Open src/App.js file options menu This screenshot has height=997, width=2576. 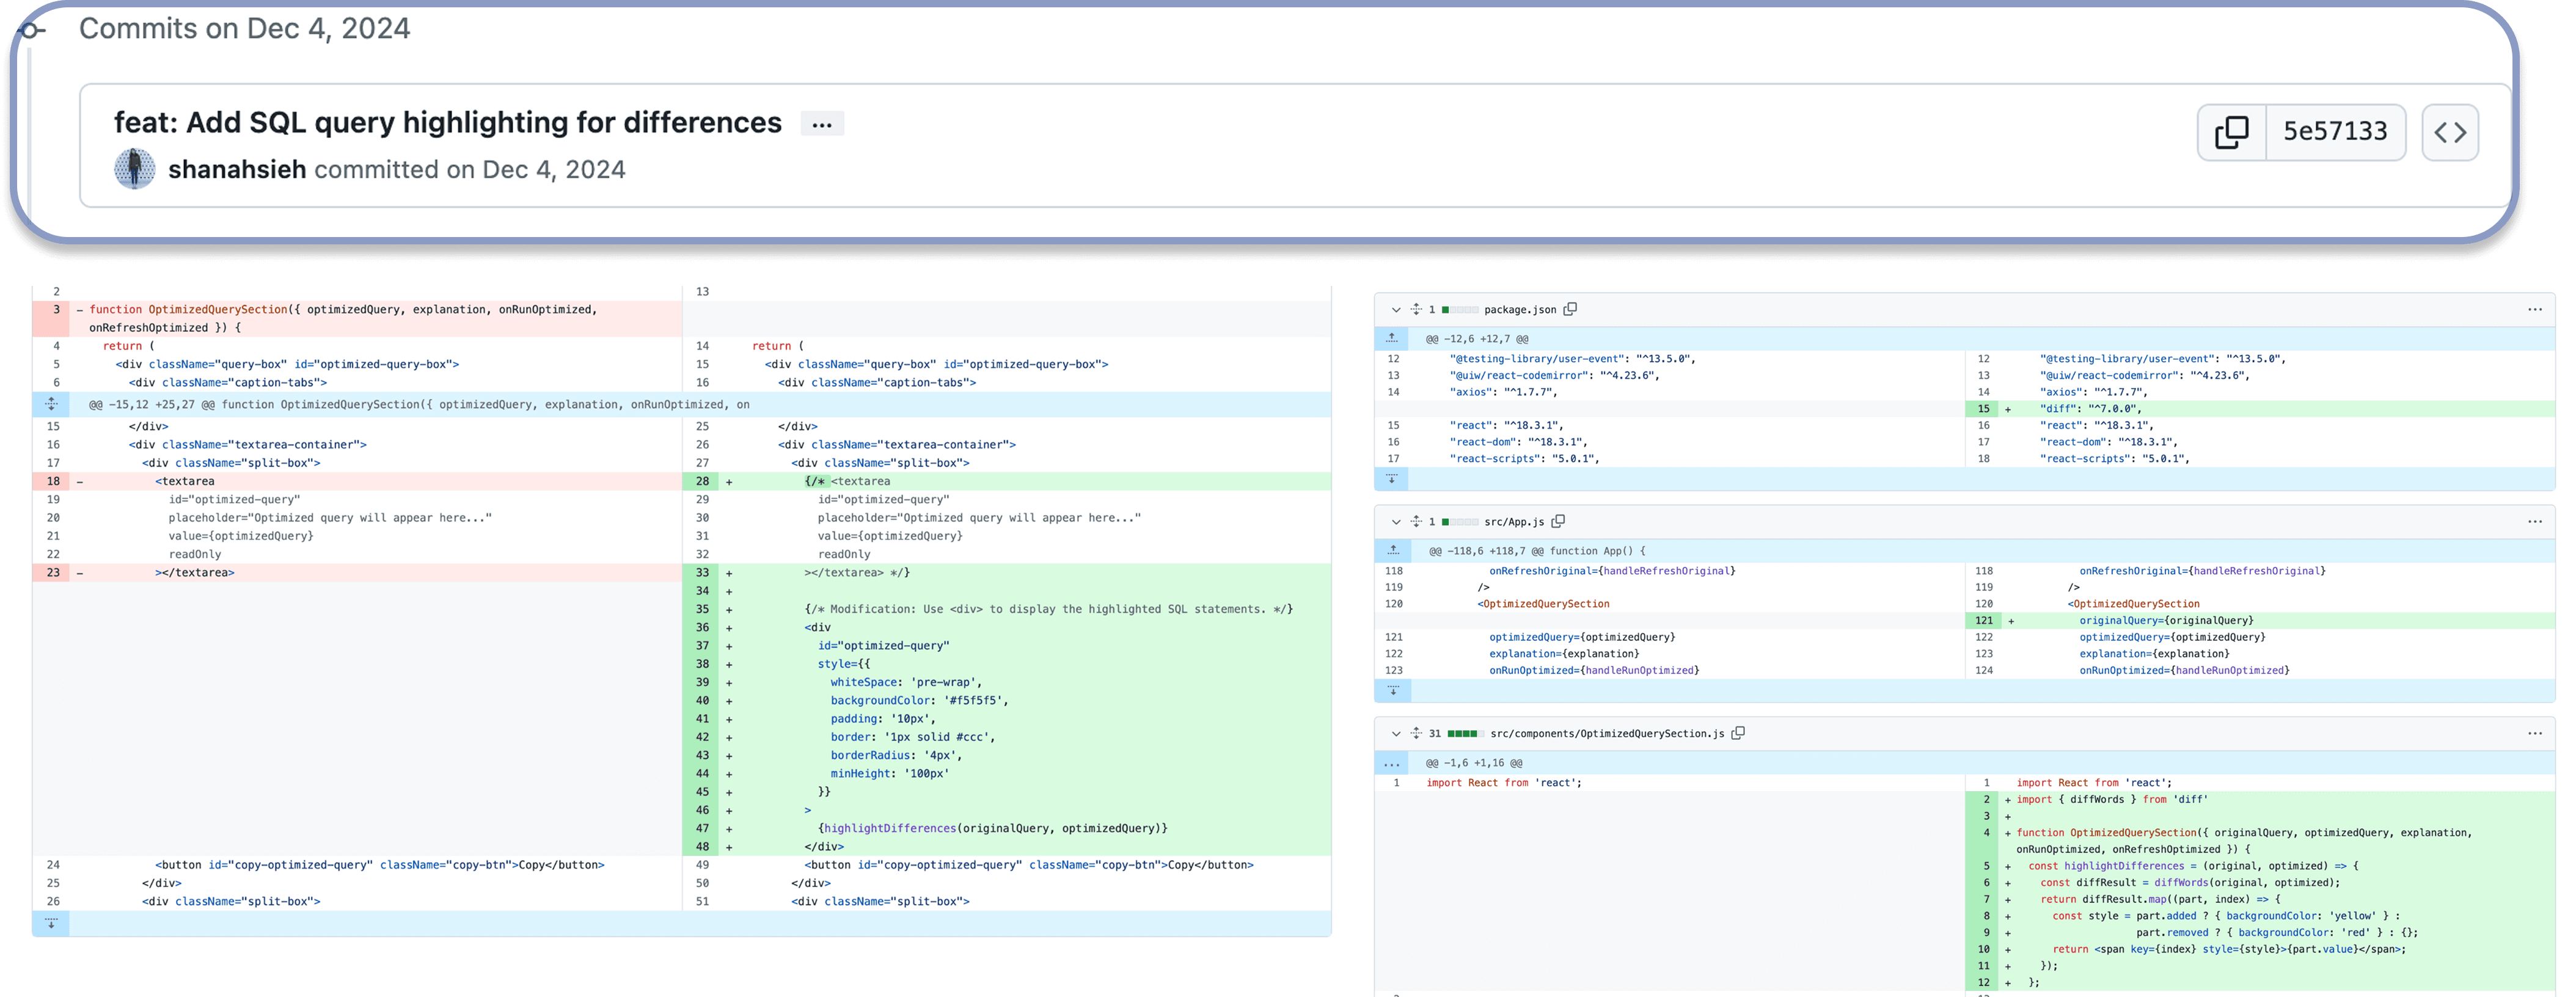[x=2534, y=521]
